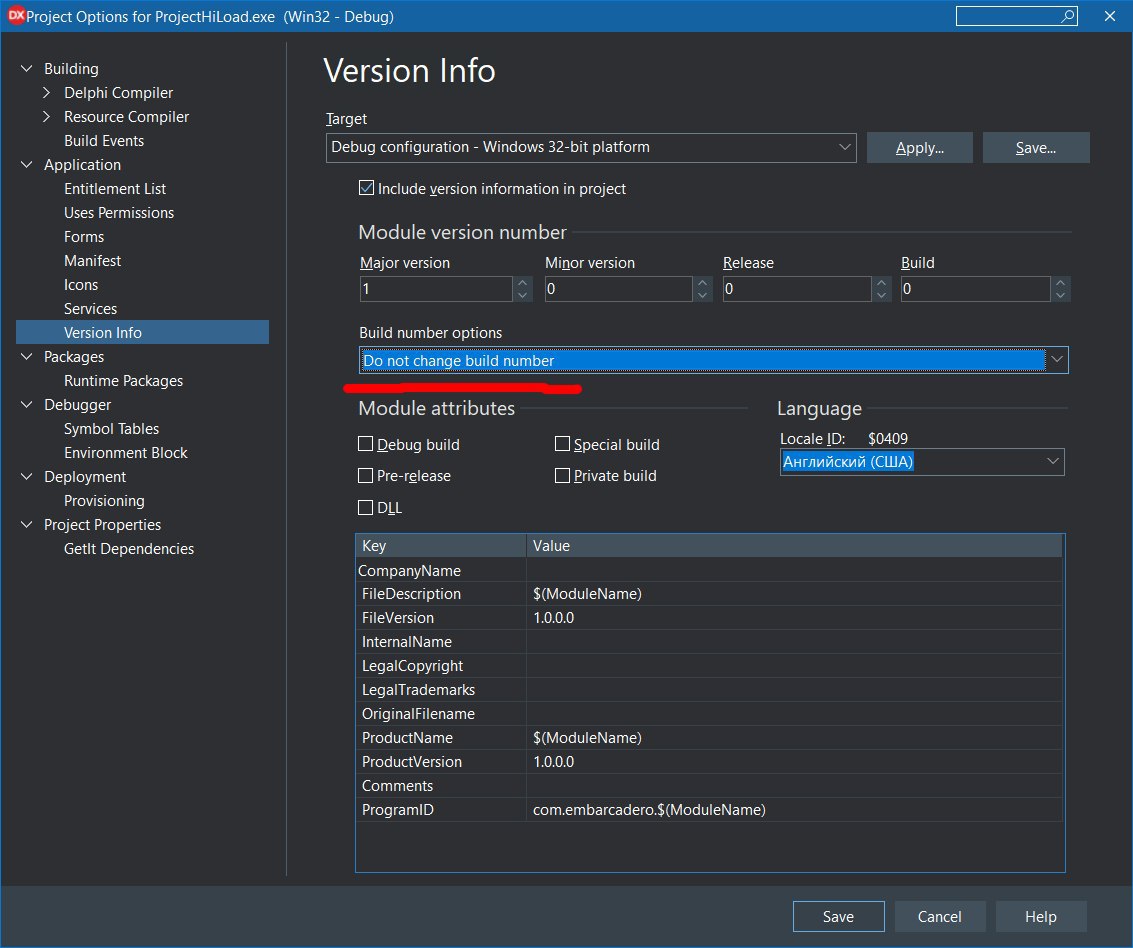Go to Forms options page
The height and width of the screenshot is (948, 1133).
pos(84,237)
